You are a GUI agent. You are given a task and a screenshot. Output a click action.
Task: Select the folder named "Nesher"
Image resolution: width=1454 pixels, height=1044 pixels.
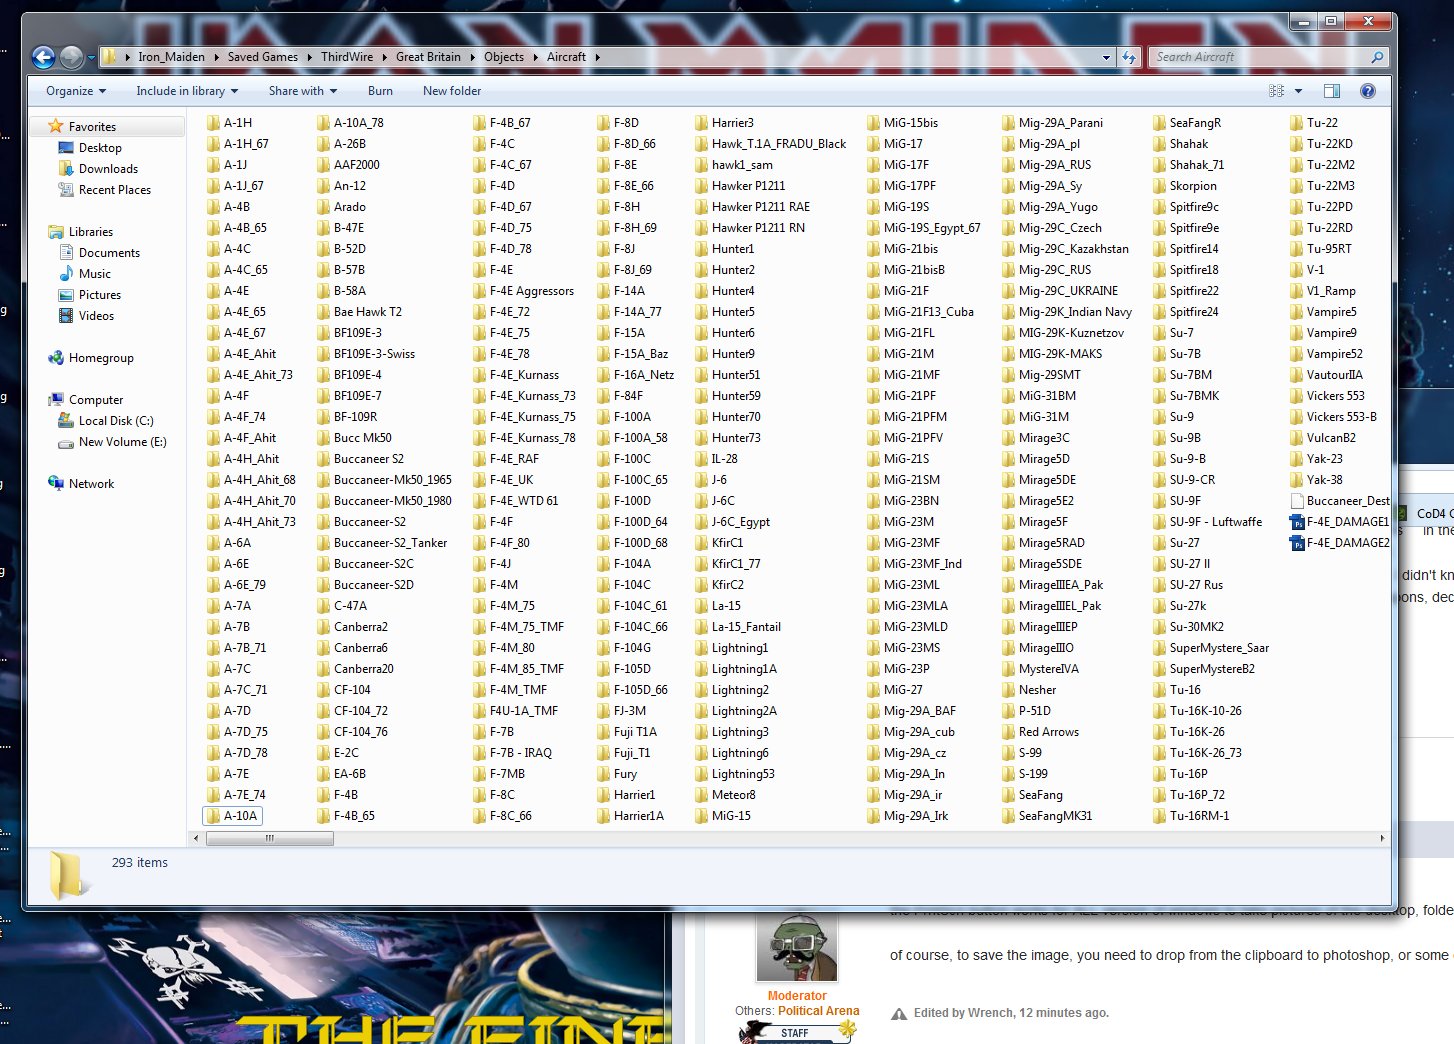coord(1029,690)
